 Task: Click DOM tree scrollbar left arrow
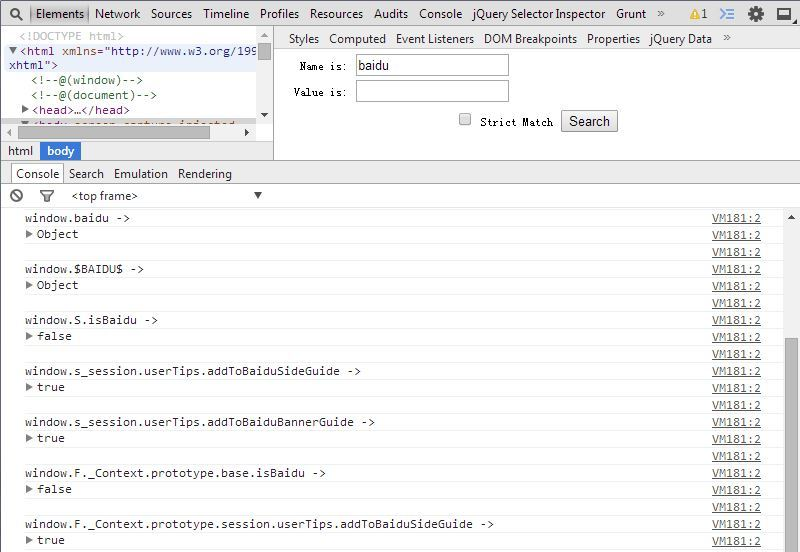[x=9, y=132]
